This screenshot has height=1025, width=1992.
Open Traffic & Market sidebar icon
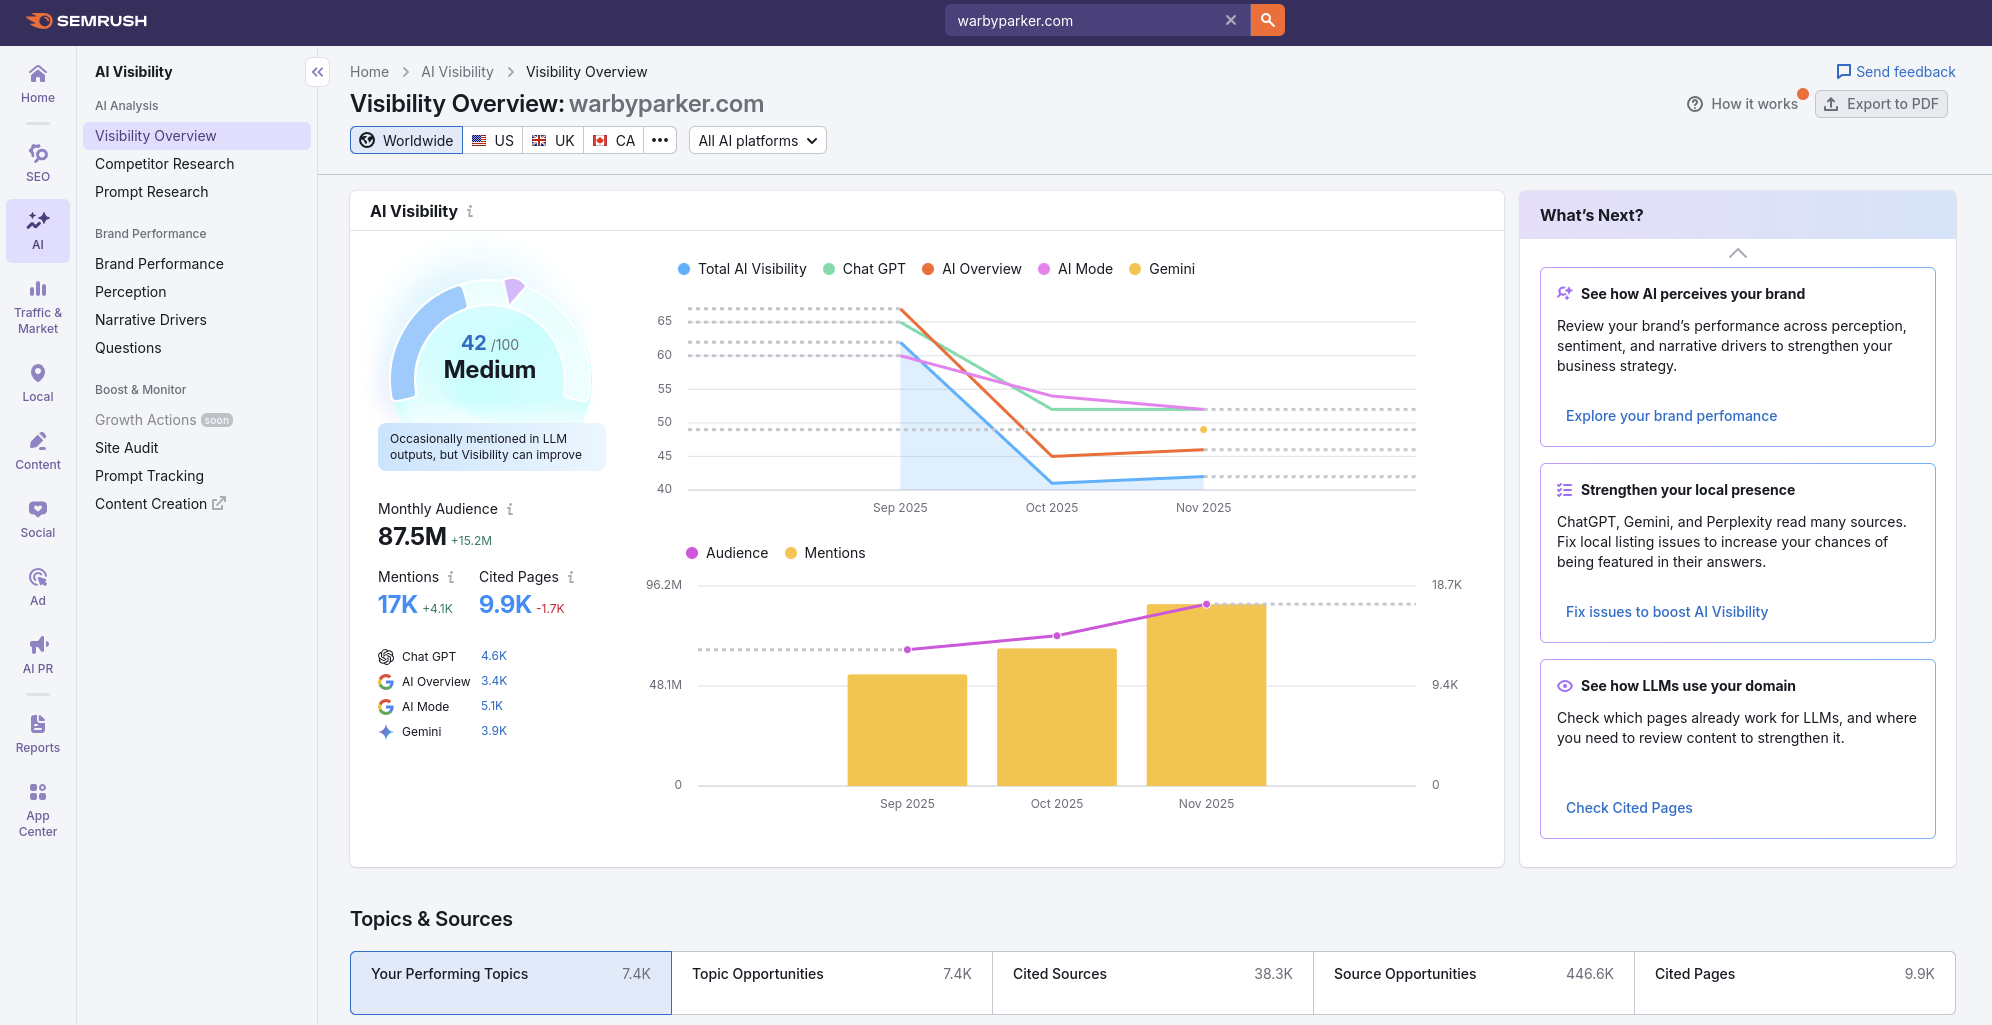click(x=38, y=306)
